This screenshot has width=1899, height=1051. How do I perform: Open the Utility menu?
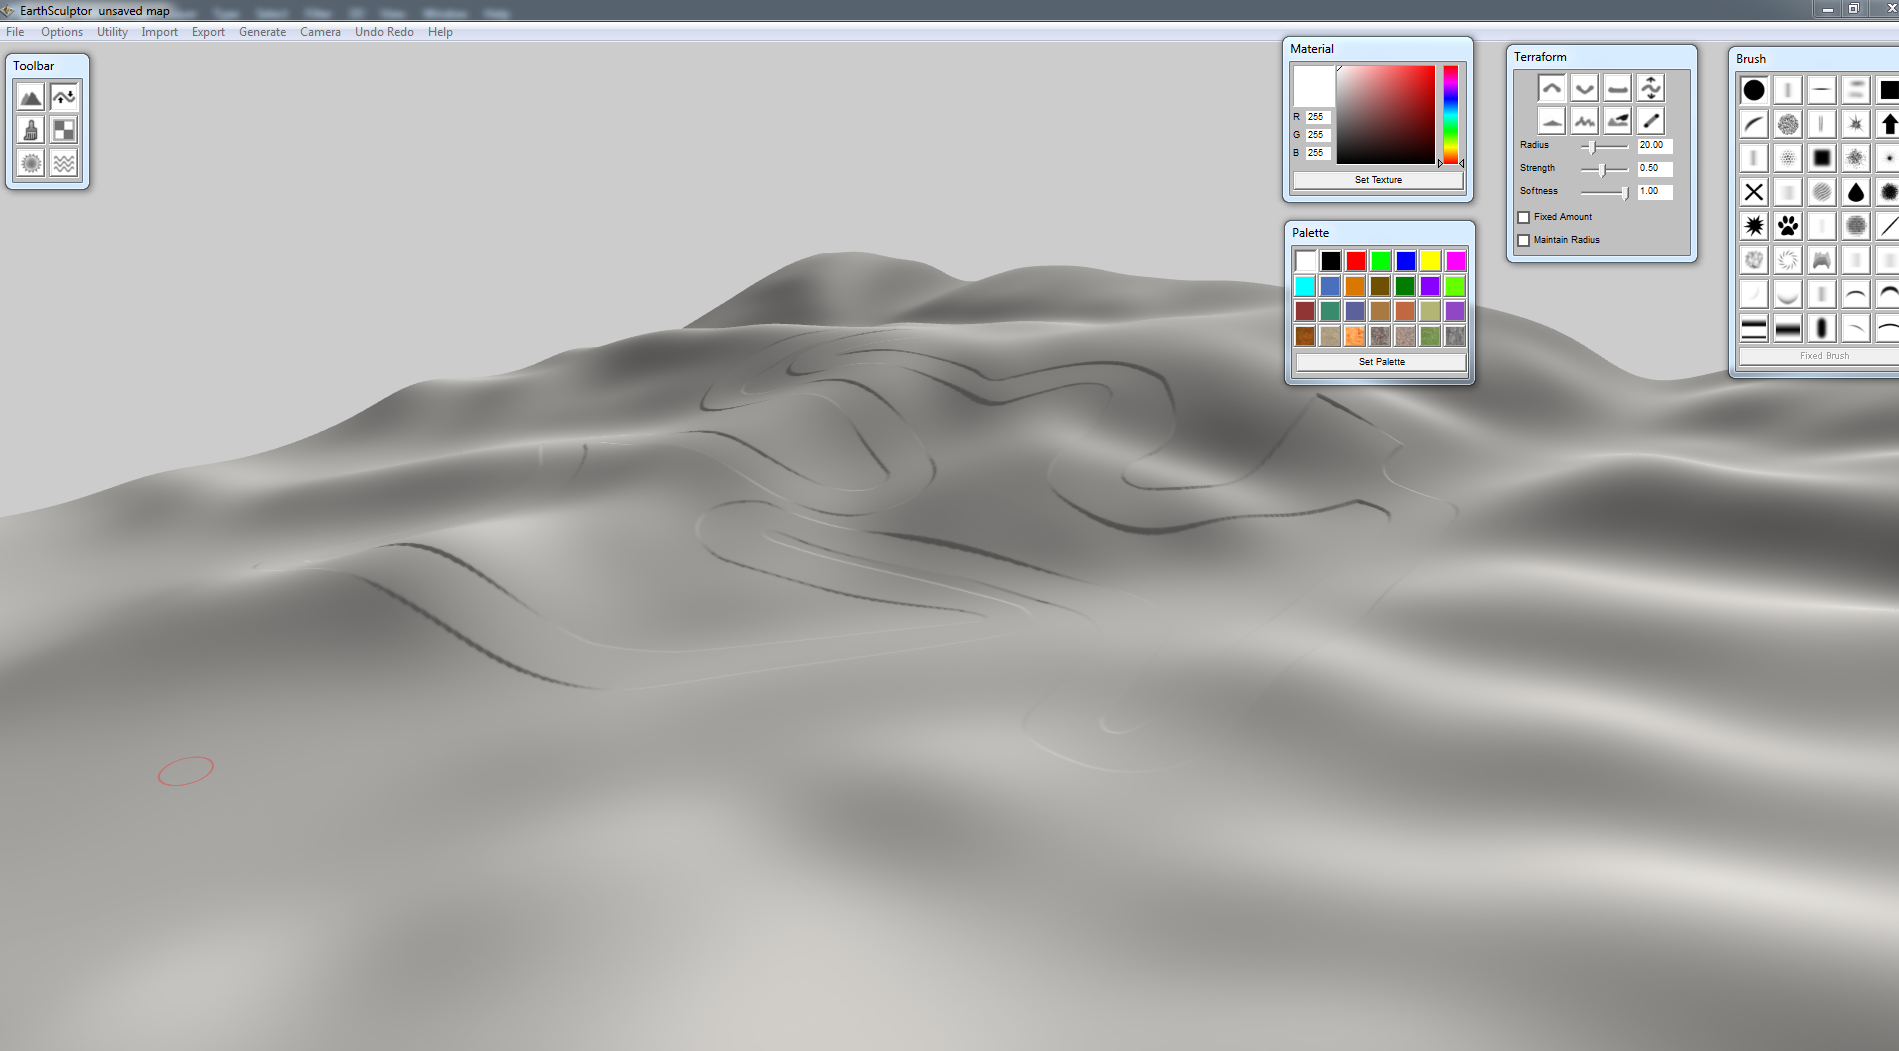click(x=112, y=32)
